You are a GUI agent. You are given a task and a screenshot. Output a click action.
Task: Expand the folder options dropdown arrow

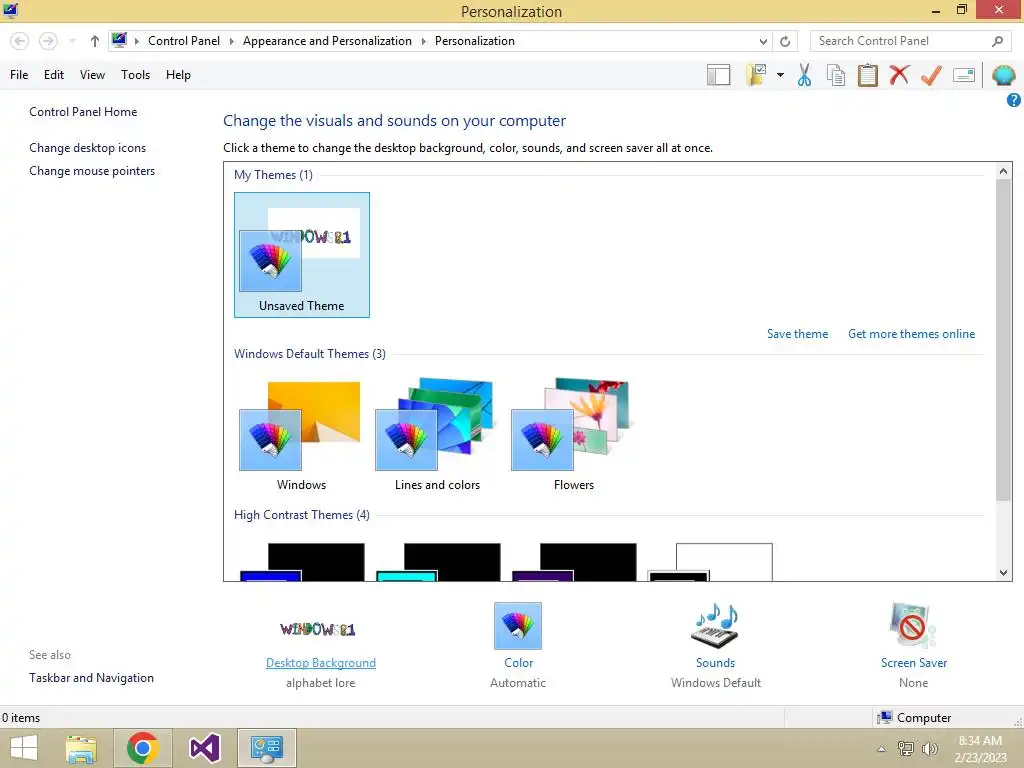point(780,75)
